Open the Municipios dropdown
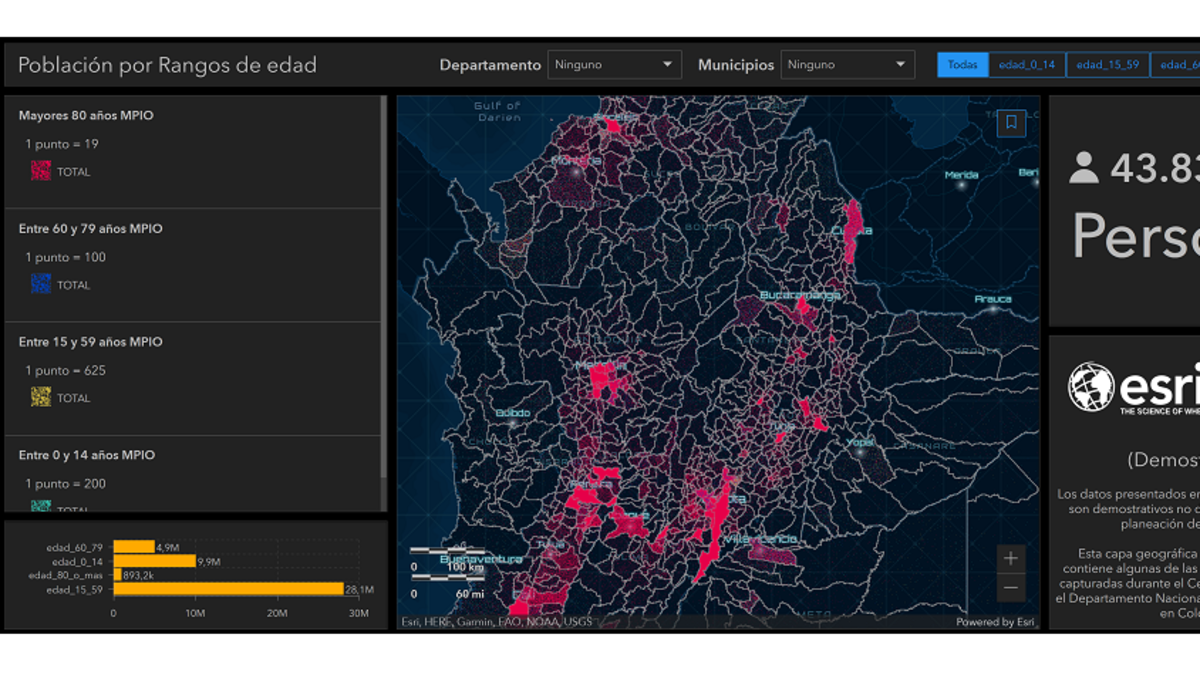The height and width of the screenshot is (675, 1200). click(847, 65)
